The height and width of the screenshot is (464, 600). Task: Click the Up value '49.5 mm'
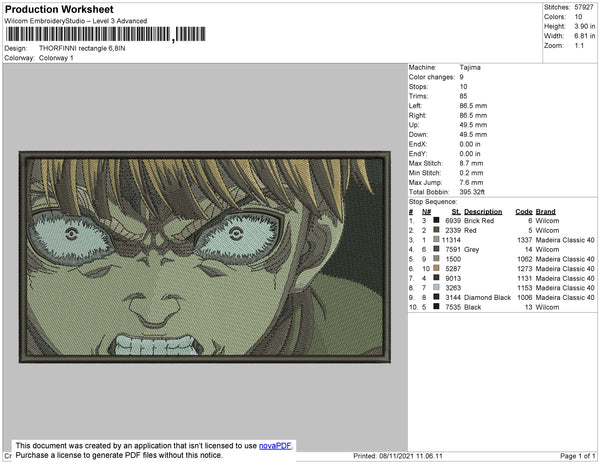[x=473, y=125]
